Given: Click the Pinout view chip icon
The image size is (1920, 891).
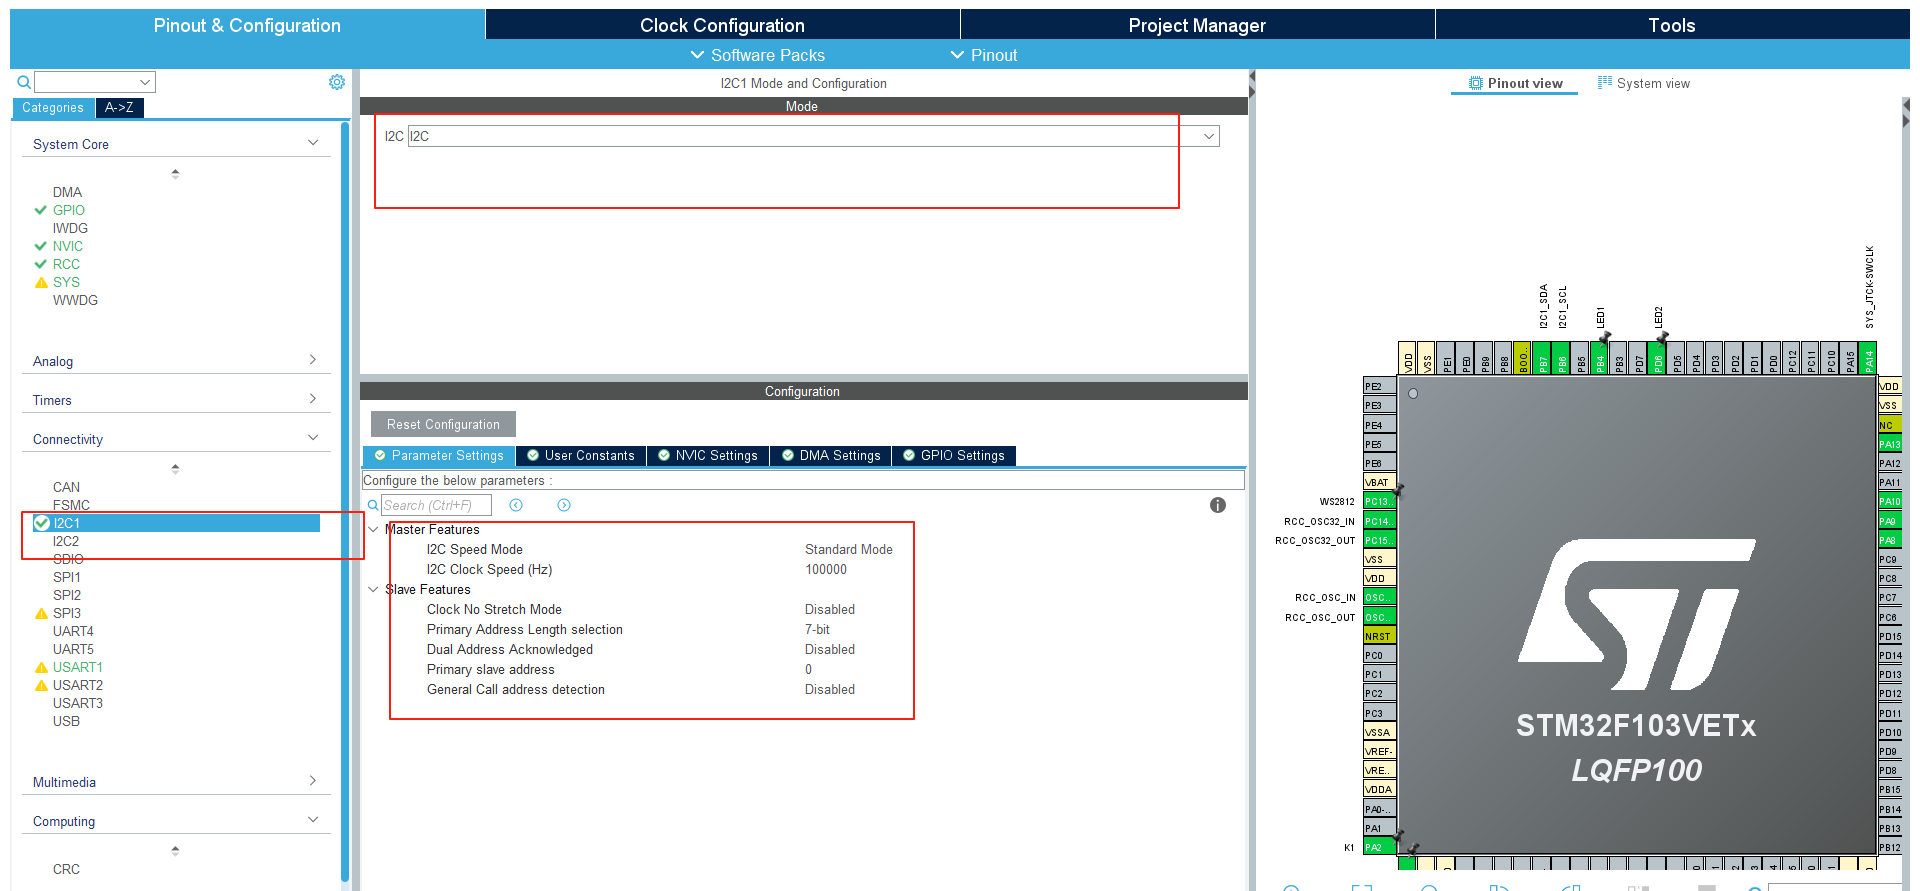Looking at the screenshot, I should (1475, 83).
